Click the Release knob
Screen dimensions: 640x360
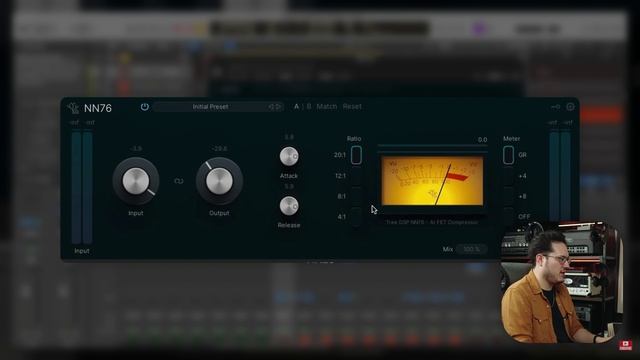click(x=289, y=206)
